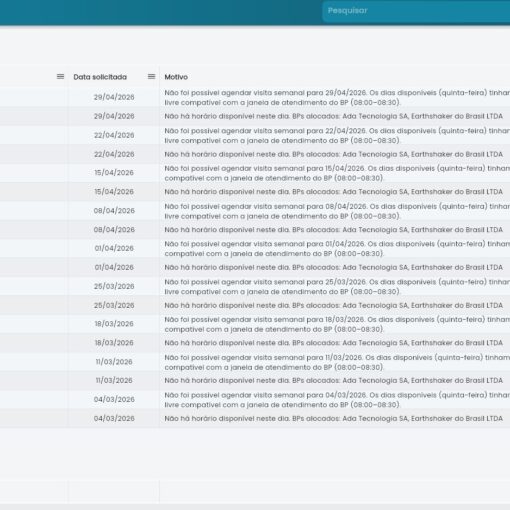Select date 11/03/2026 in the 'Não foi possível' row

coord(114,362)
